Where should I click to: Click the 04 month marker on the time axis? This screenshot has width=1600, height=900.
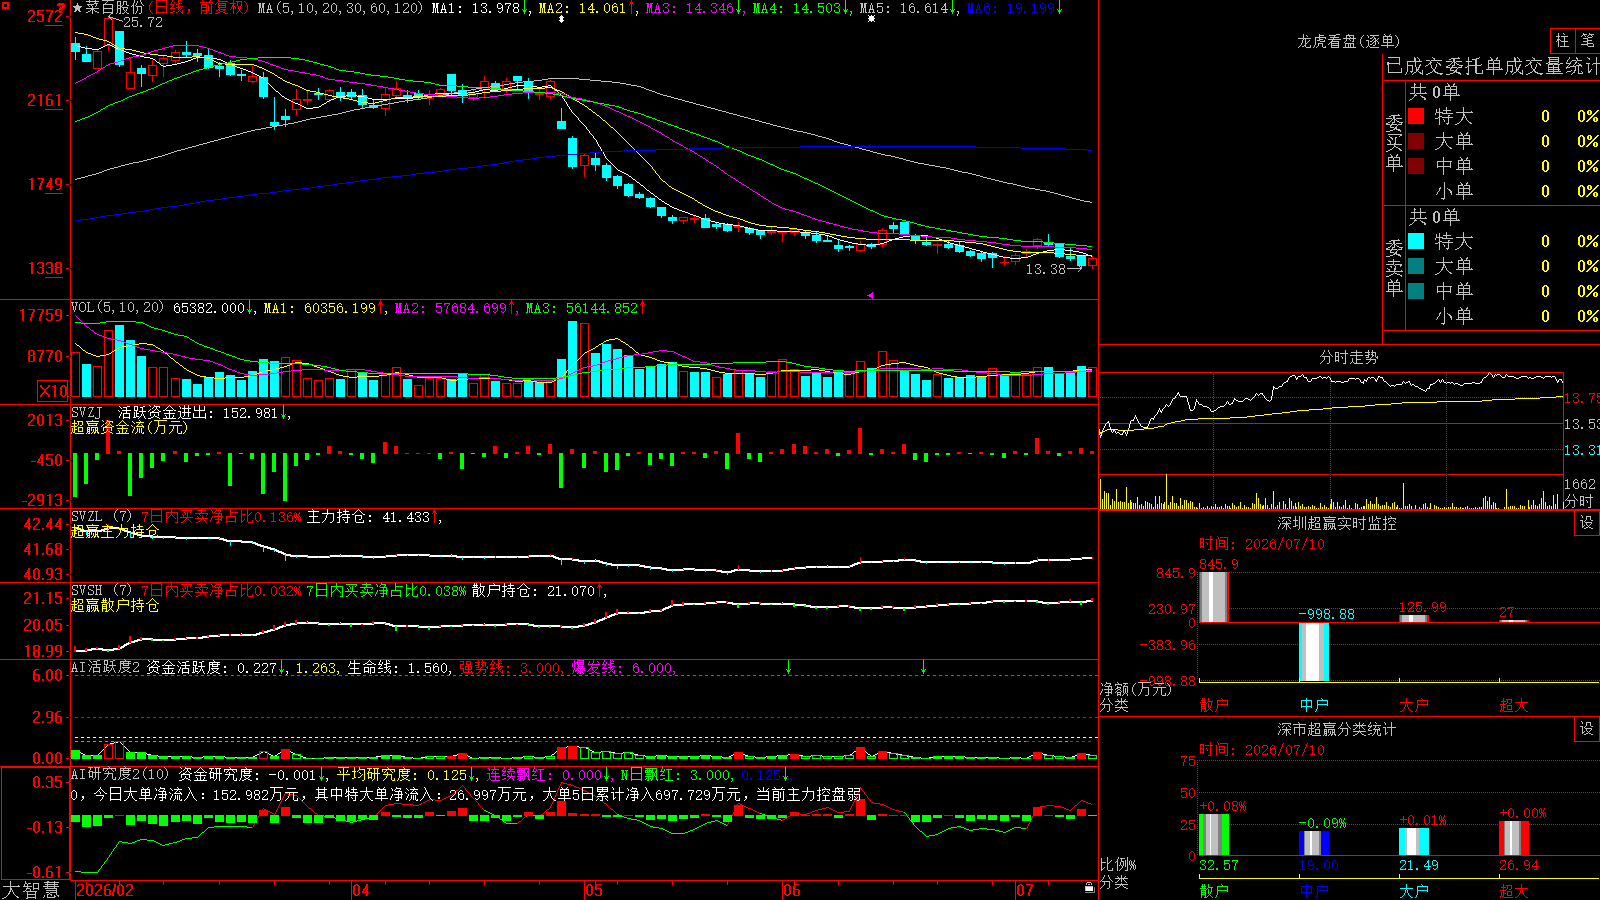[361, 890]
